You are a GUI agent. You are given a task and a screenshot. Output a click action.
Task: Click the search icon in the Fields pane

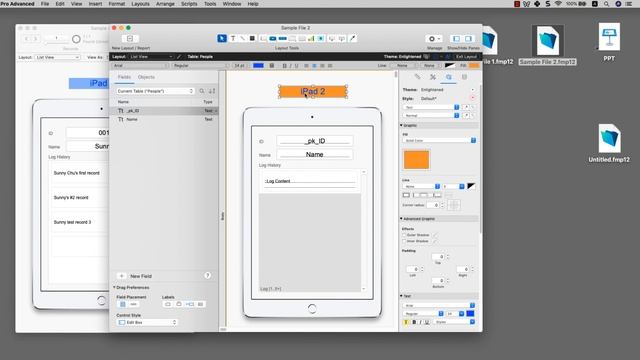202,91
